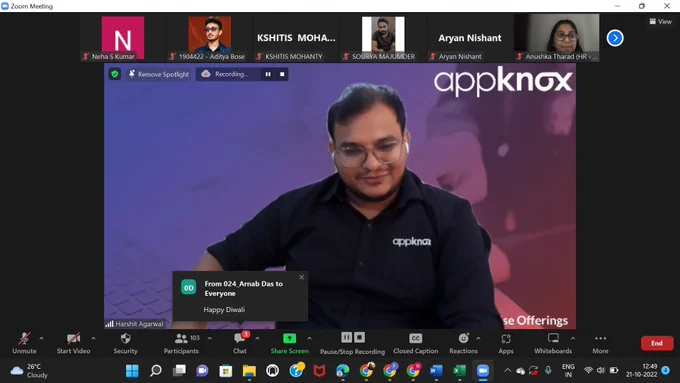The height and width of the screenshot is (383, 680).
Task: Enable Closed Caption
Action: [x=415, y=343]
